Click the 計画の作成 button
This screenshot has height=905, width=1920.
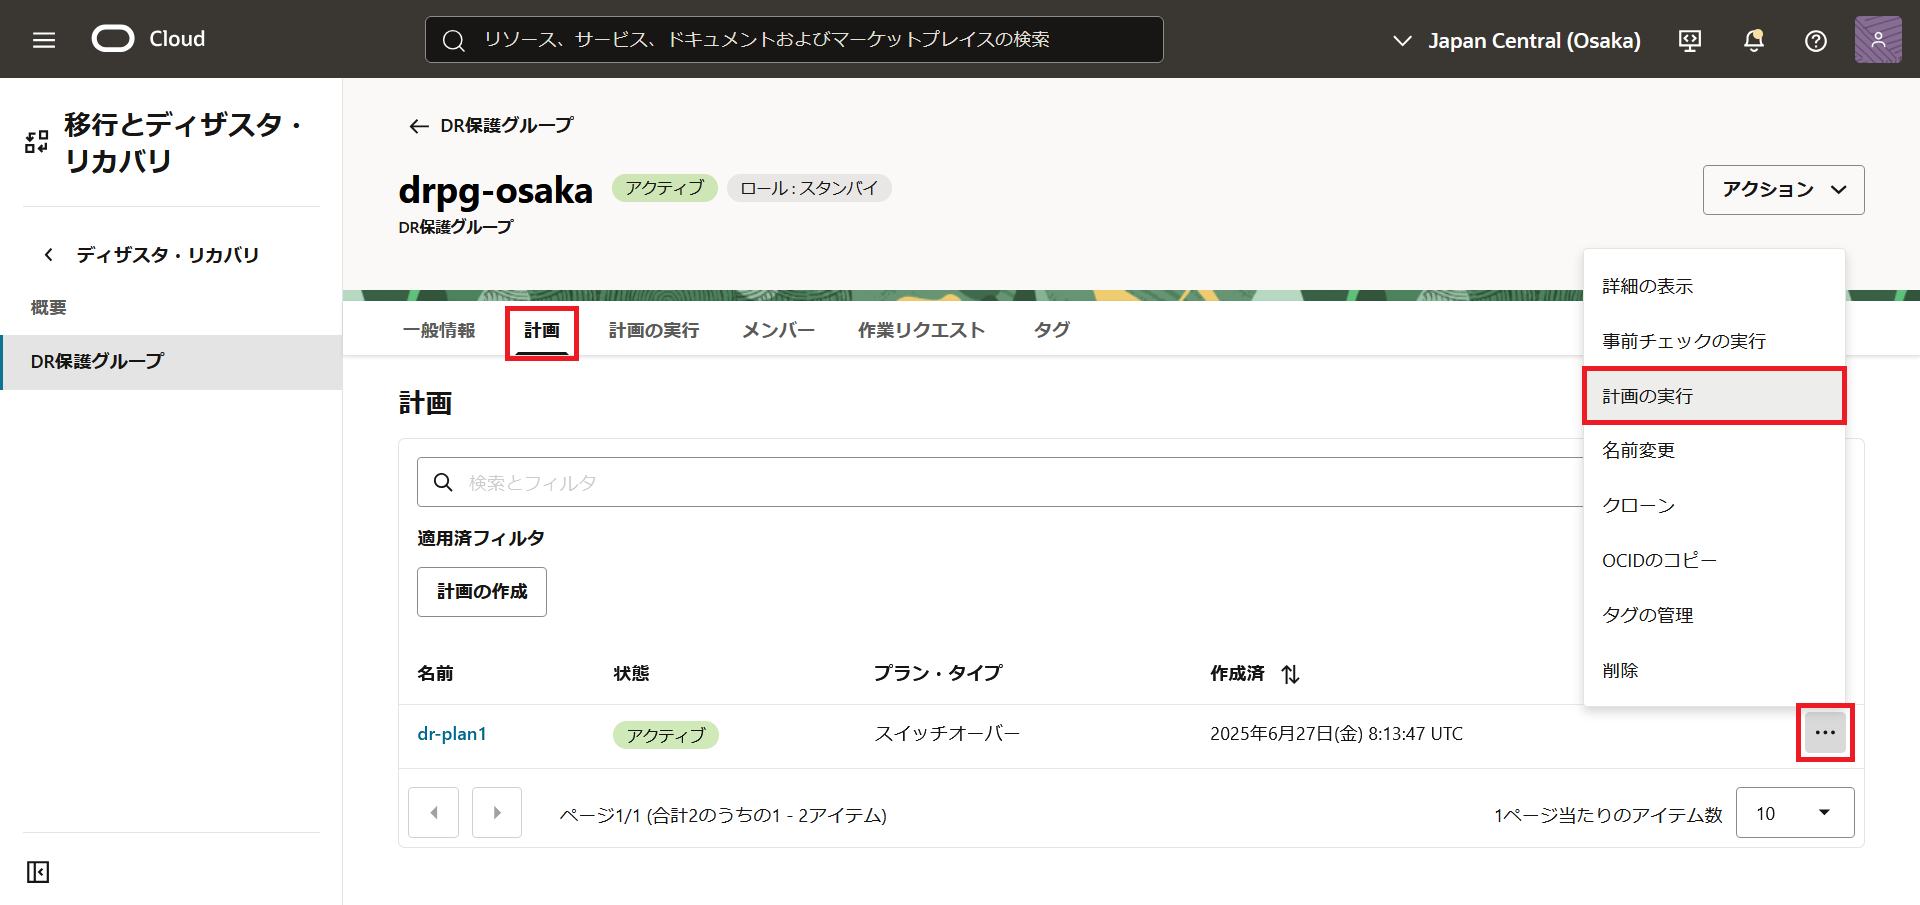(481, 591)
